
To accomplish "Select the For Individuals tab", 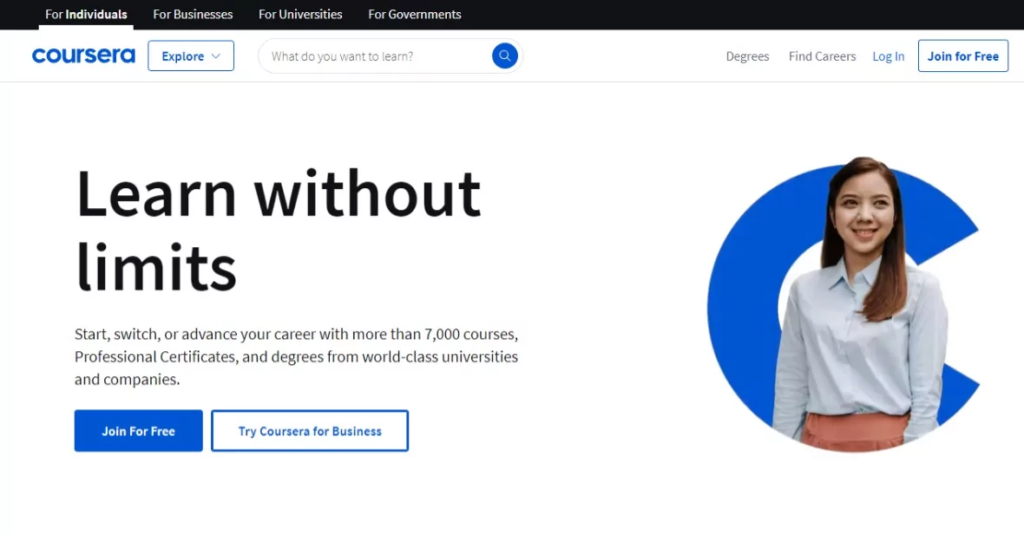I will (x=86, y=14).
